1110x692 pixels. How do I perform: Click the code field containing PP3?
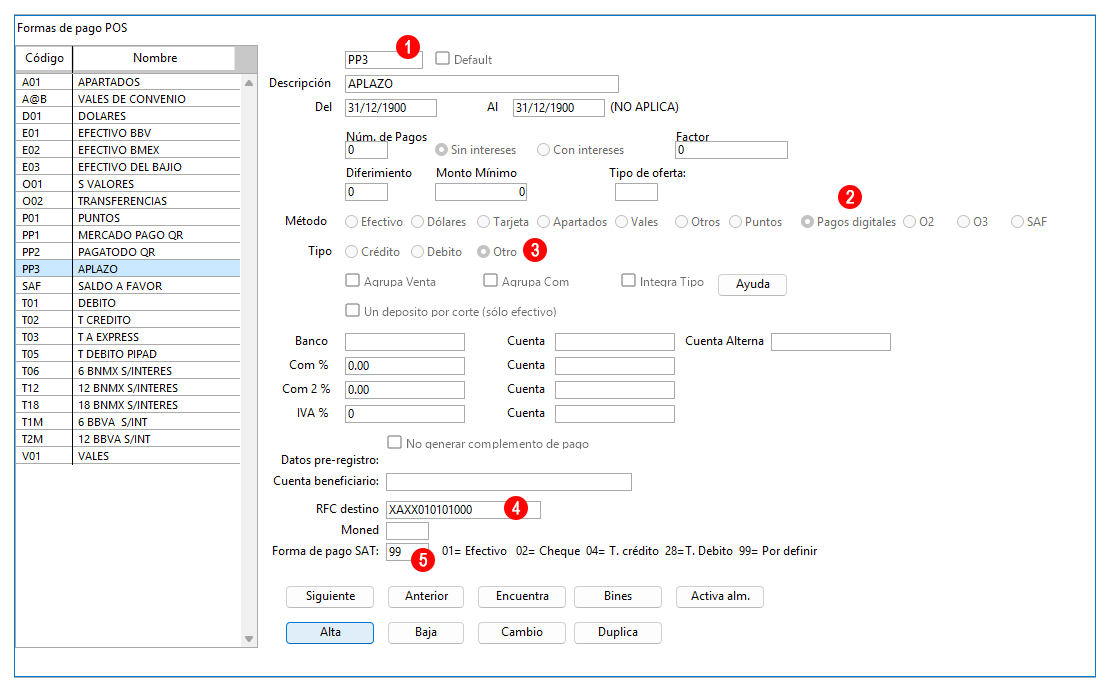384,60
